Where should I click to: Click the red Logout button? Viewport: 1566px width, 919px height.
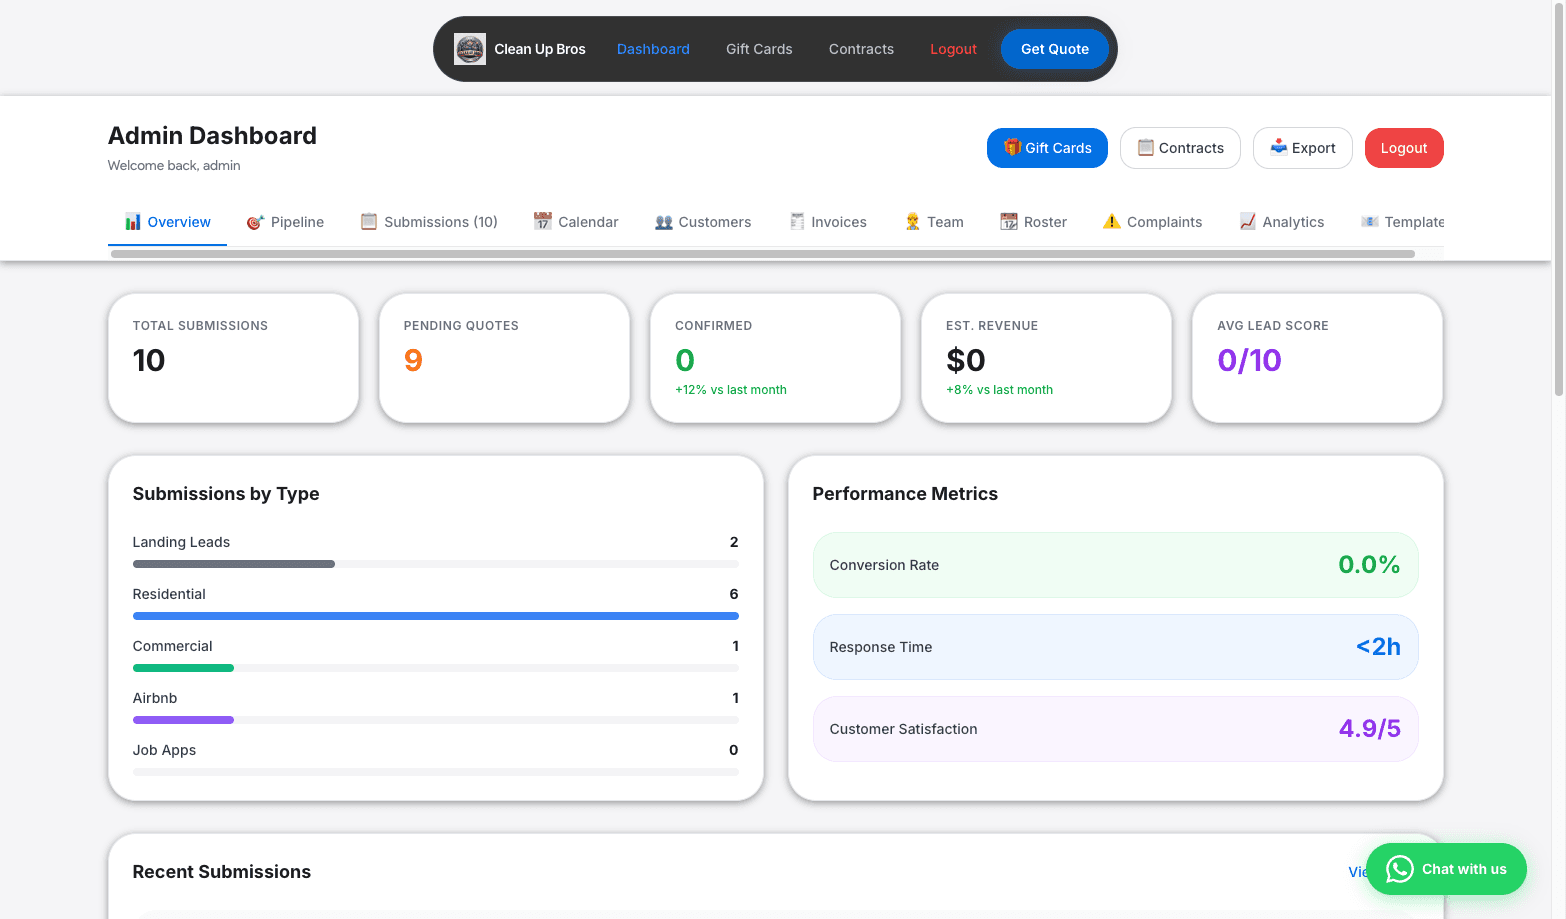(x=1403, y=148)
